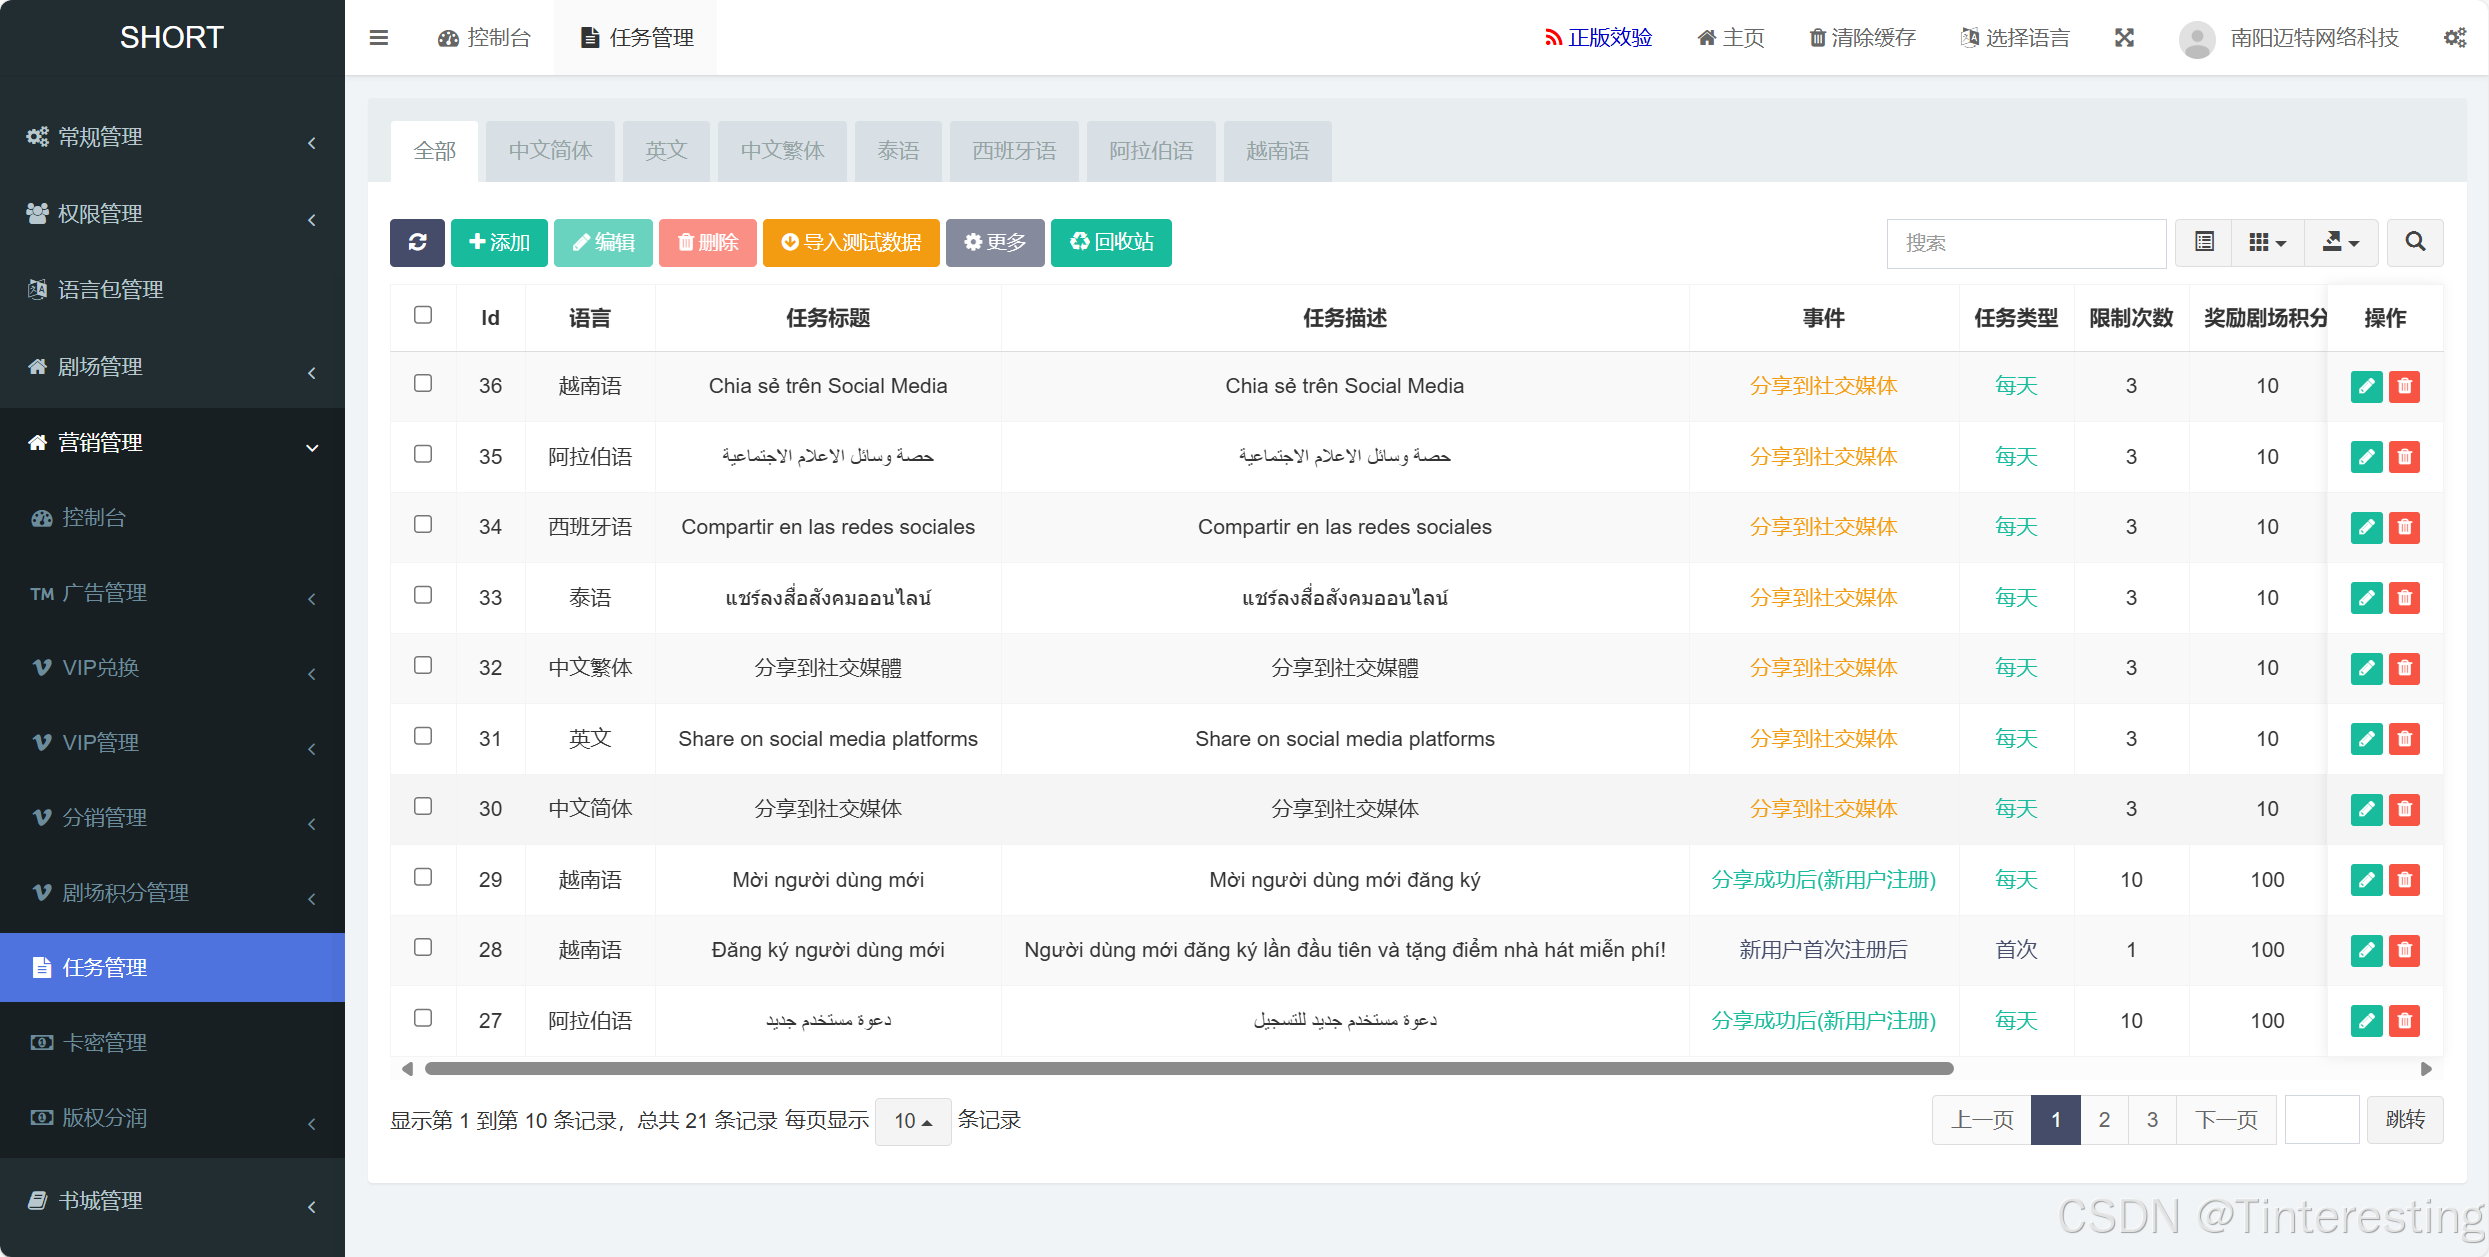Click the 搜索 search input field
Screen dimensions: 2489x1257
(x=2026, y=243)
